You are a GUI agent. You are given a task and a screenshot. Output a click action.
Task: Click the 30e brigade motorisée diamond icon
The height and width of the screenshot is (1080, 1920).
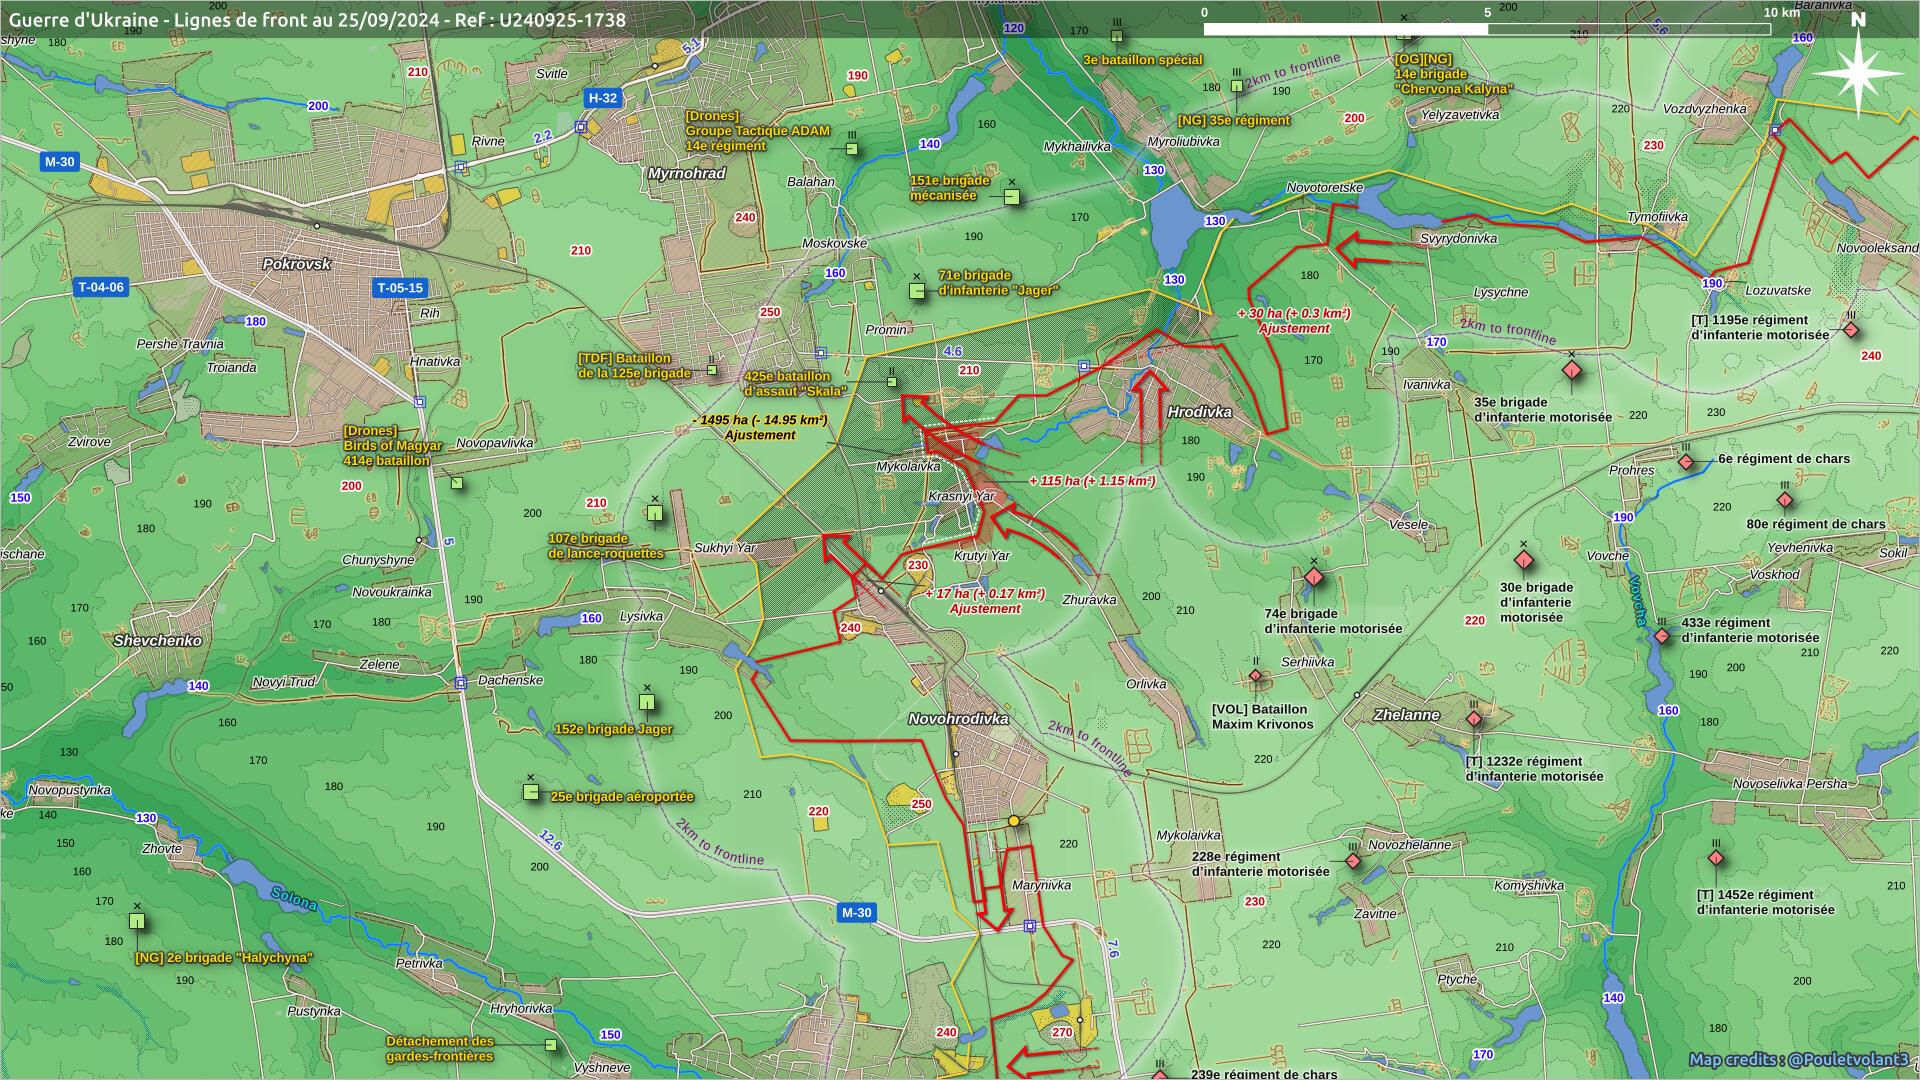pyautogui.click(x=1524, y=560)
